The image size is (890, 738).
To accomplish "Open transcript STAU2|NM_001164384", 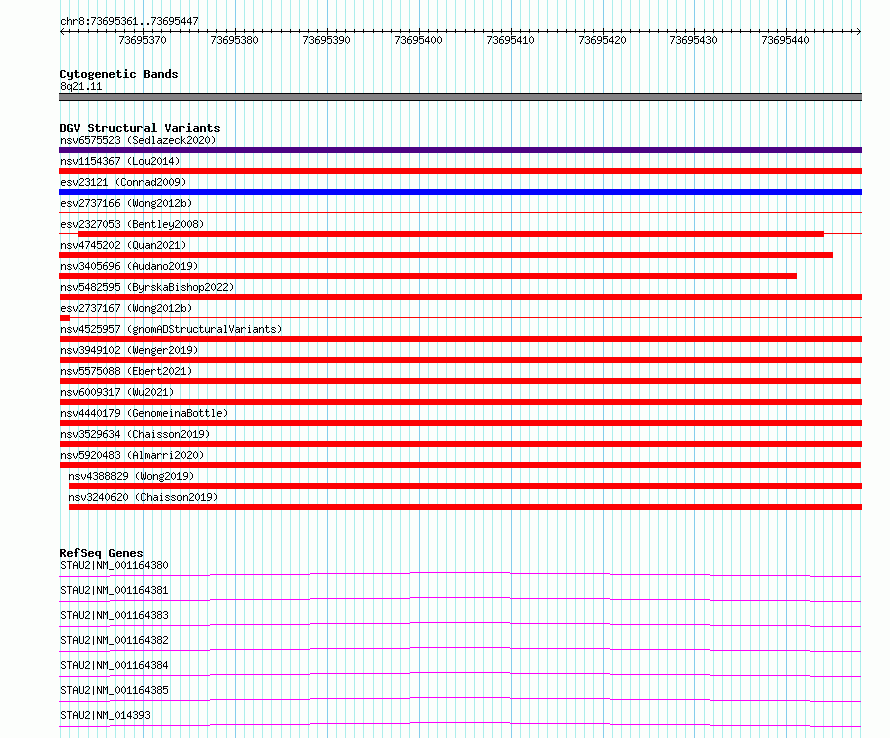I will coord(114,665).
